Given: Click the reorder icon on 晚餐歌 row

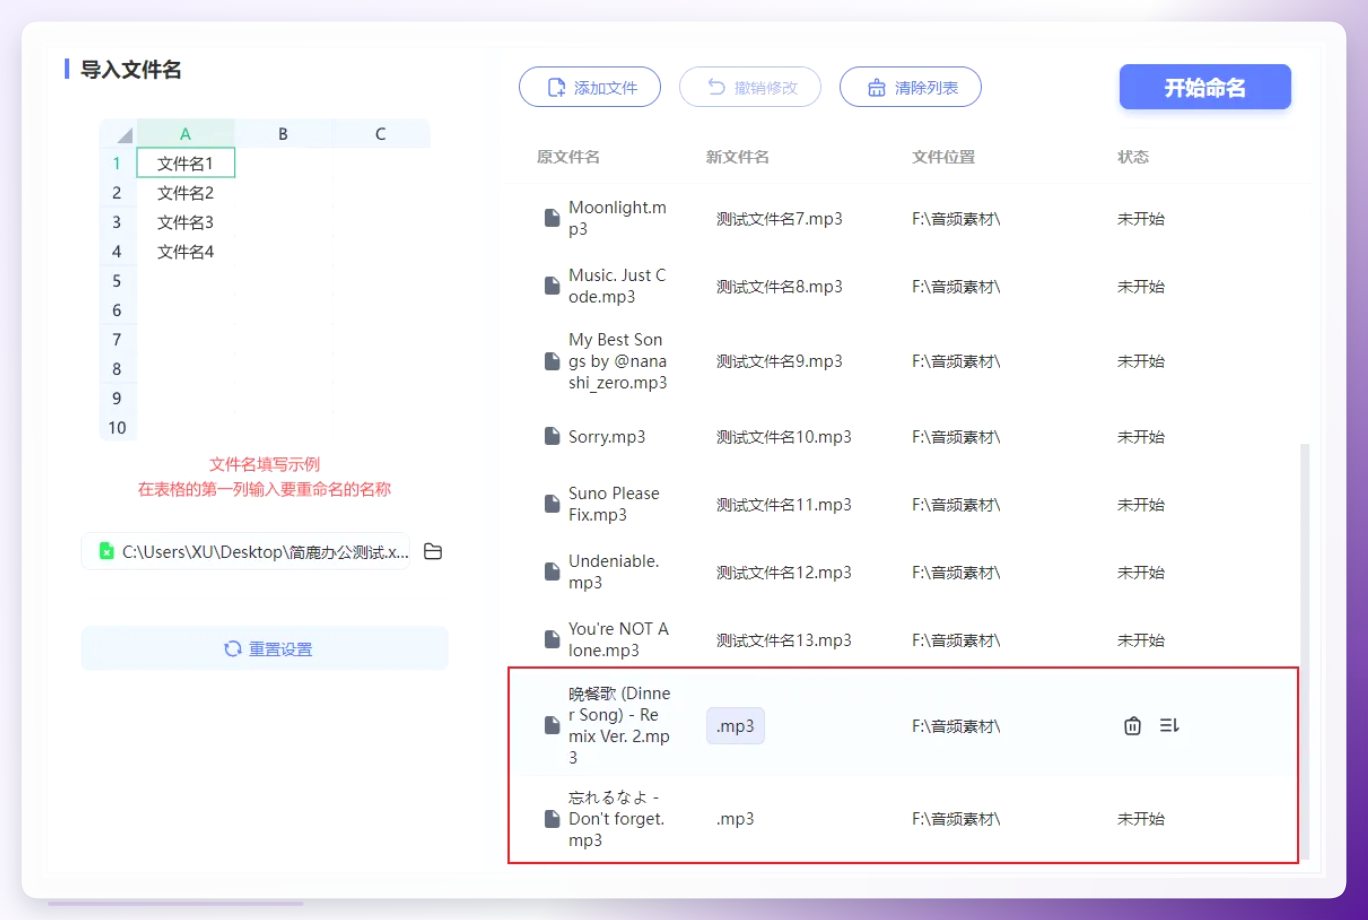Looking at the screenshot, I should [x=1169, y=726].
